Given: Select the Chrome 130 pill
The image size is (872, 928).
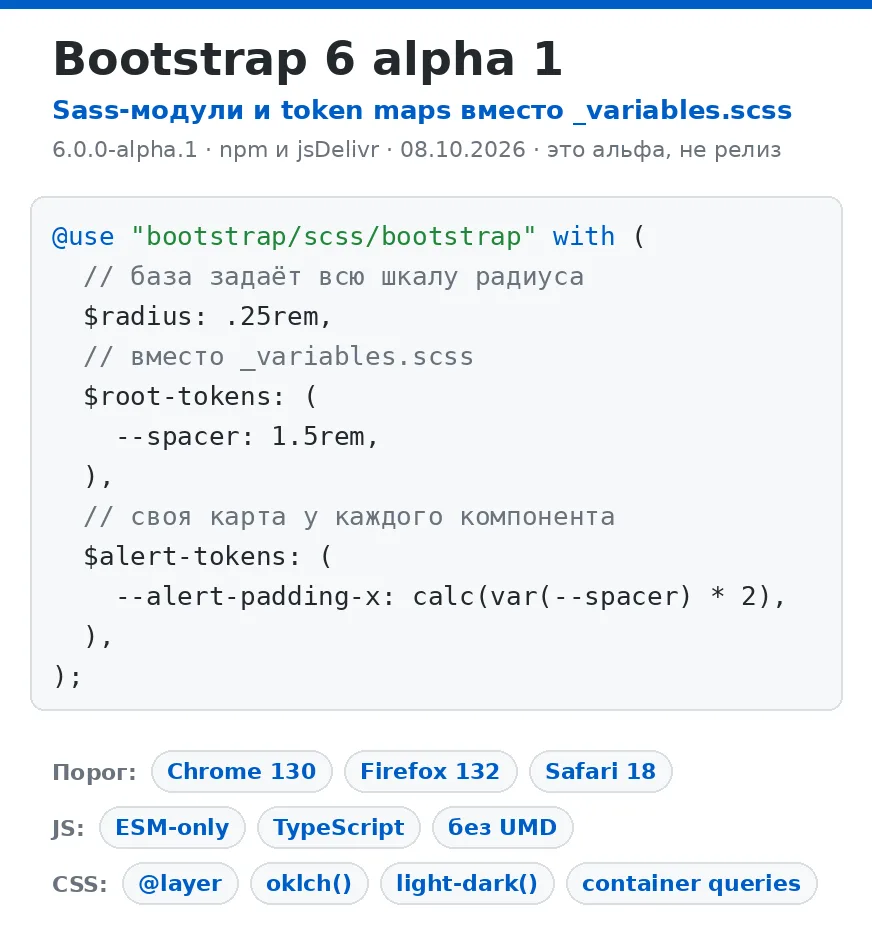Looking at the screenshot, I should point(242,771).
